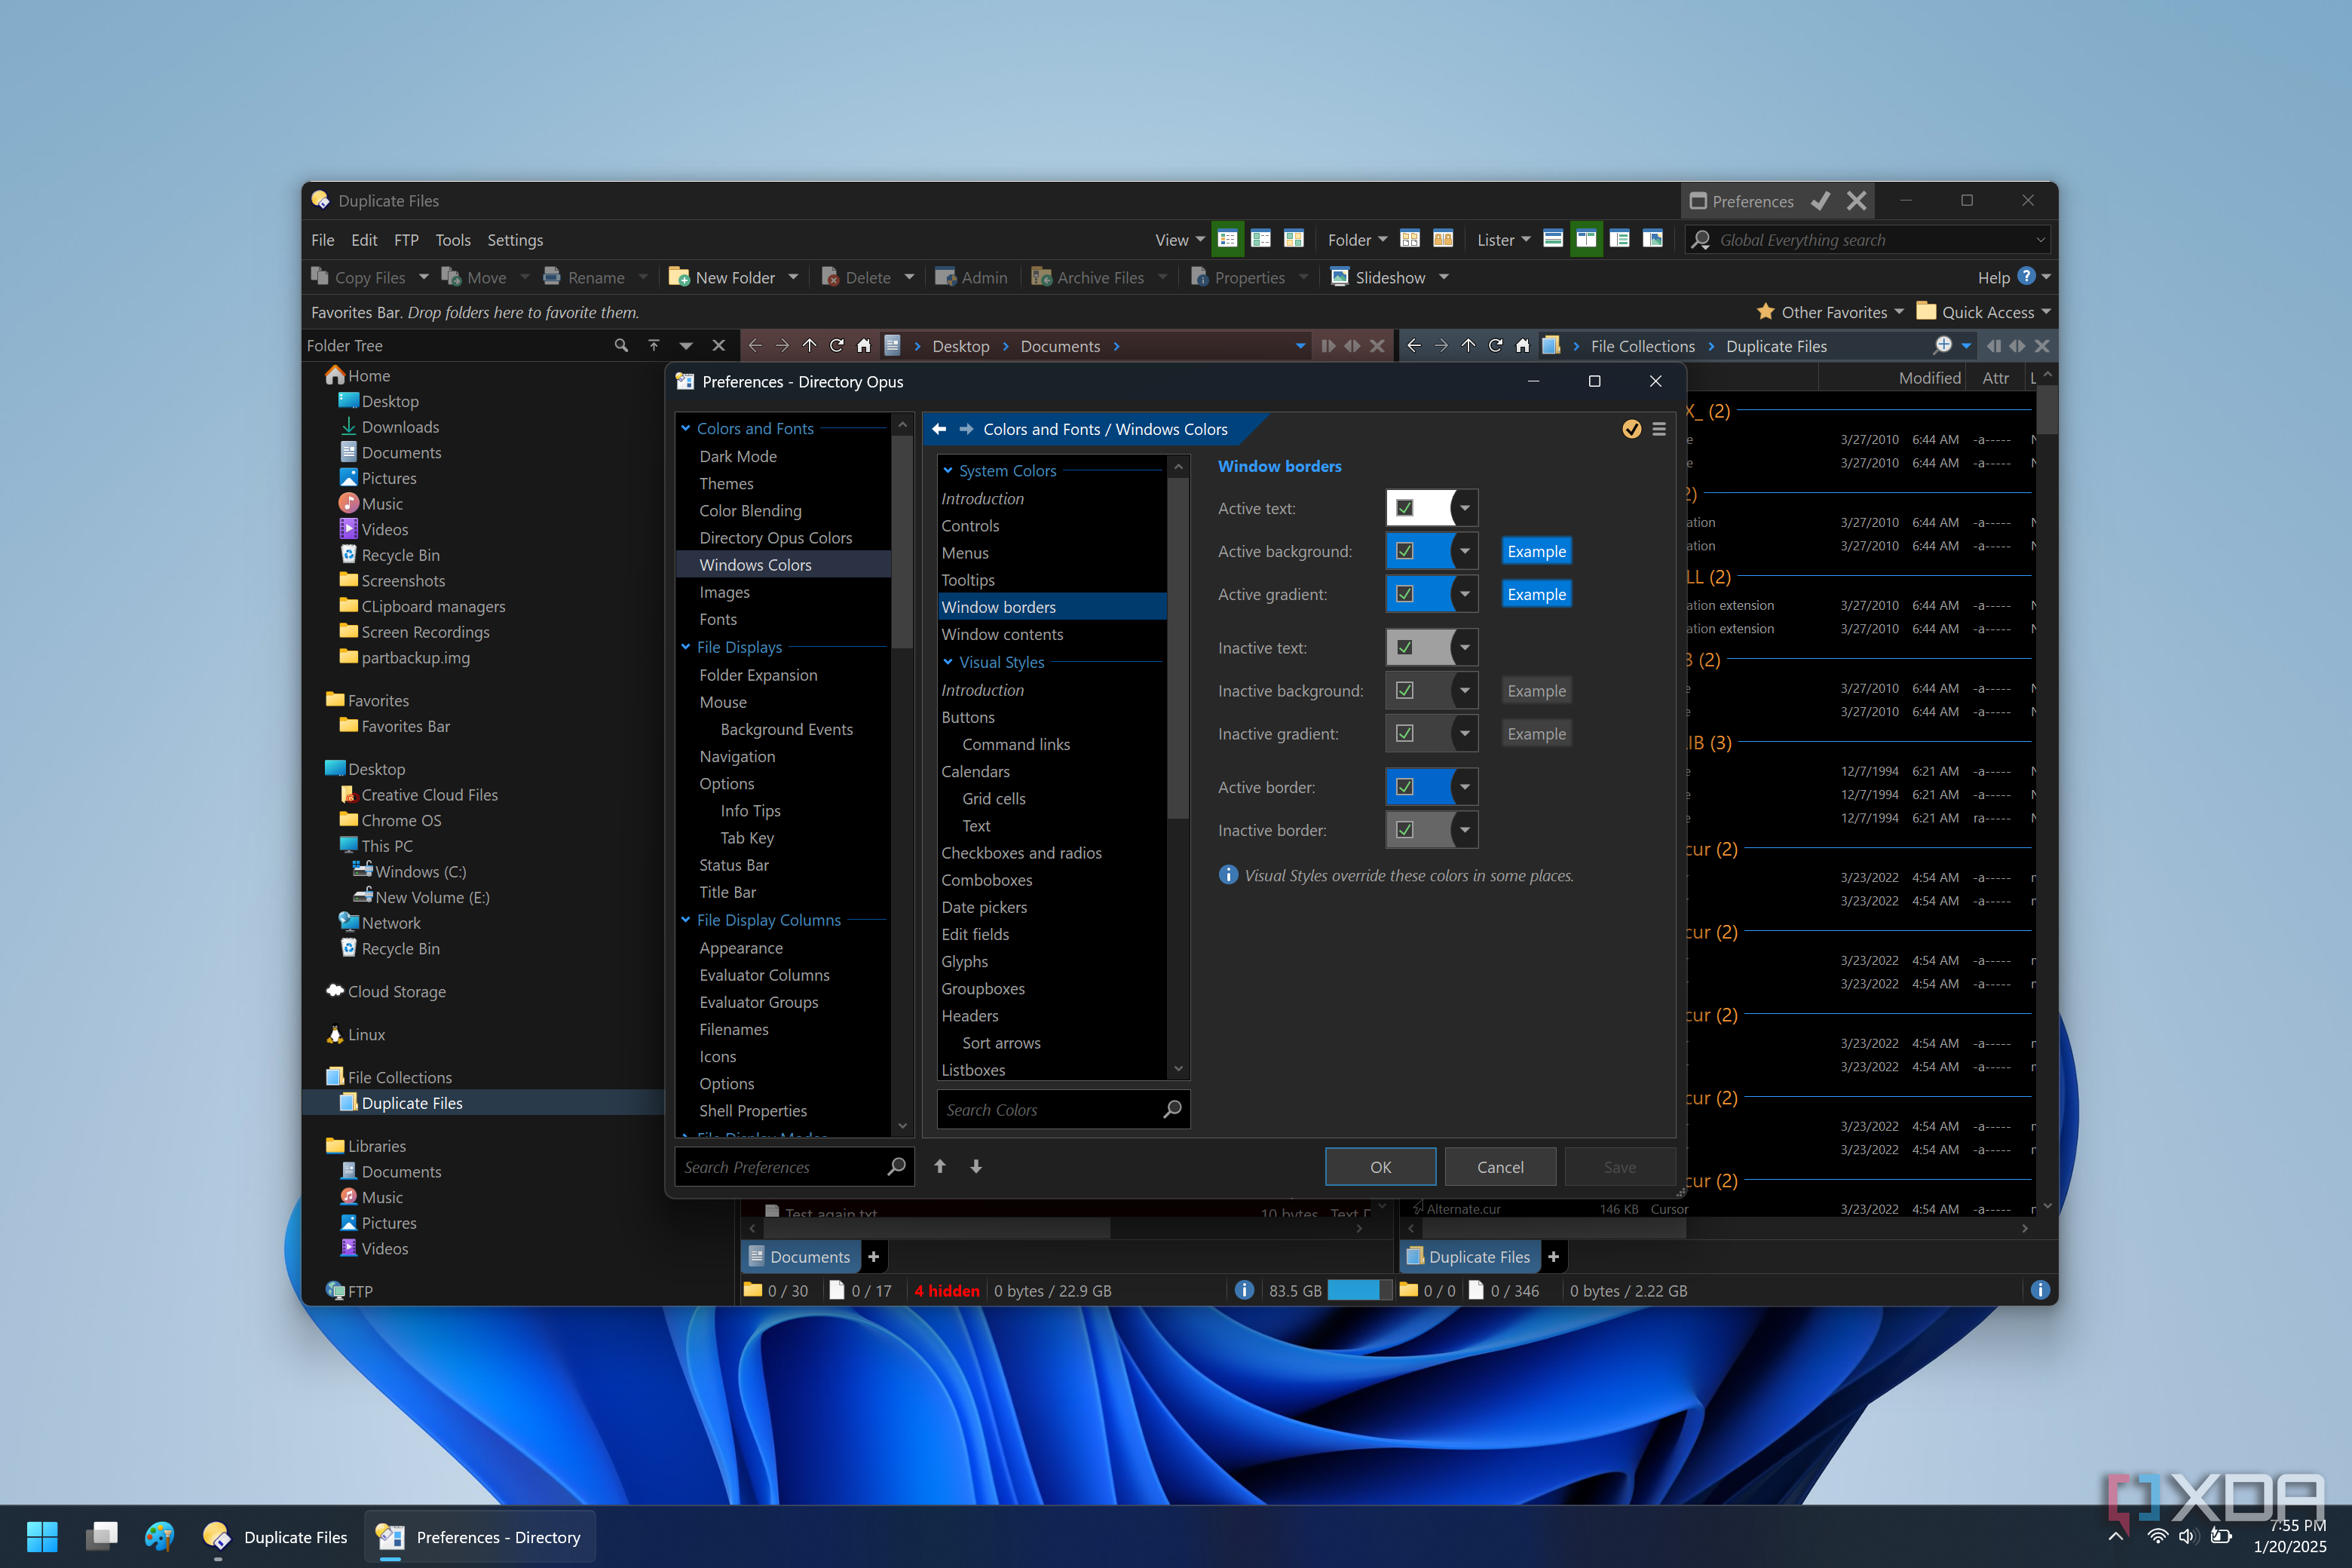Screen dimensions: 2352x1568
Task: Click the Home icon in the Documents pane toolbar
Action: click(x=864, y=346)
